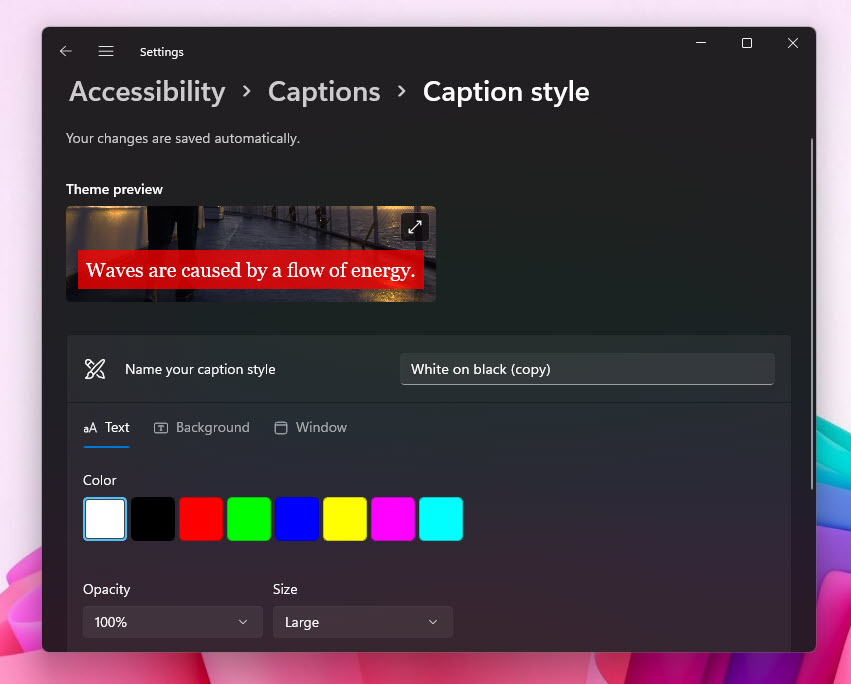Open the Opacity dropdown showing 100%
Image resolution: width=851 pixels, height=684 pixels.
[x=173, y=622]
